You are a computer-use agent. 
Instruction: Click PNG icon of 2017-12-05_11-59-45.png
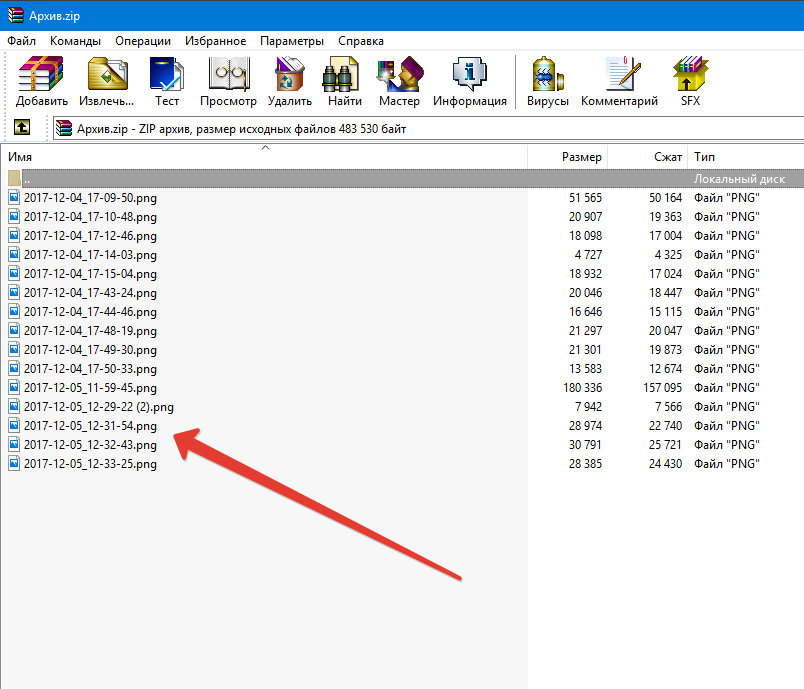[14, 388]
